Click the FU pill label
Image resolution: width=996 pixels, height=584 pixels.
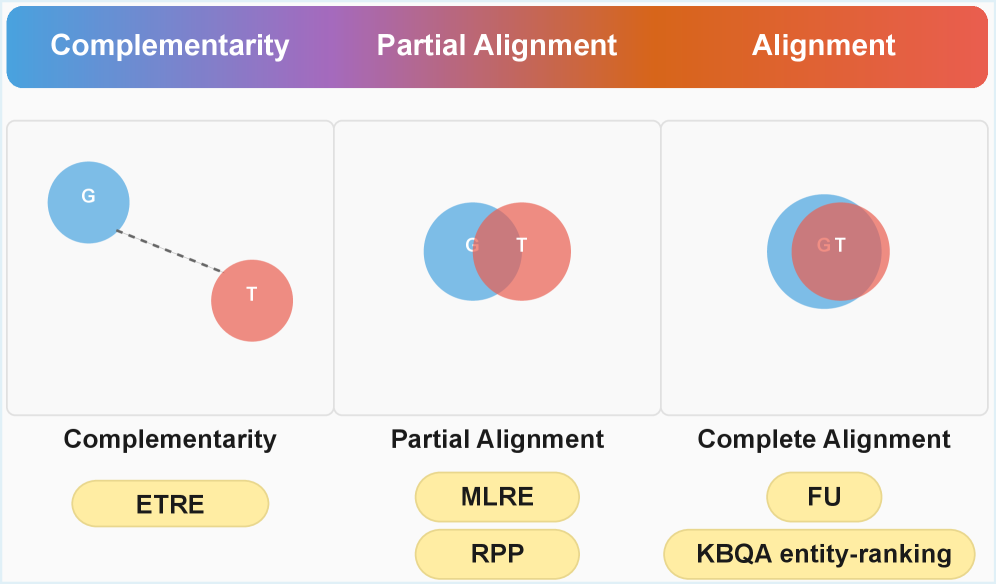pyautogui.click(x=824, y=497)
